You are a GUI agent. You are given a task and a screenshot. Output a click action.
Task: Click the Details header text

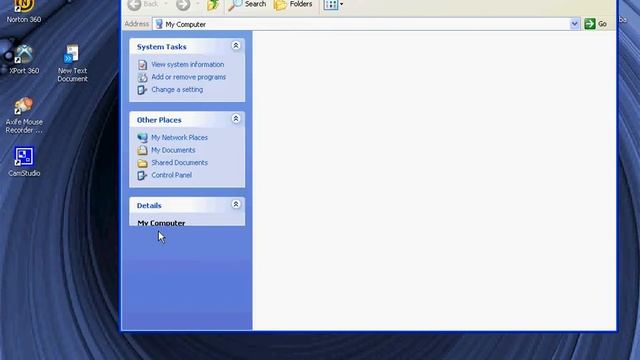(149, 206)
